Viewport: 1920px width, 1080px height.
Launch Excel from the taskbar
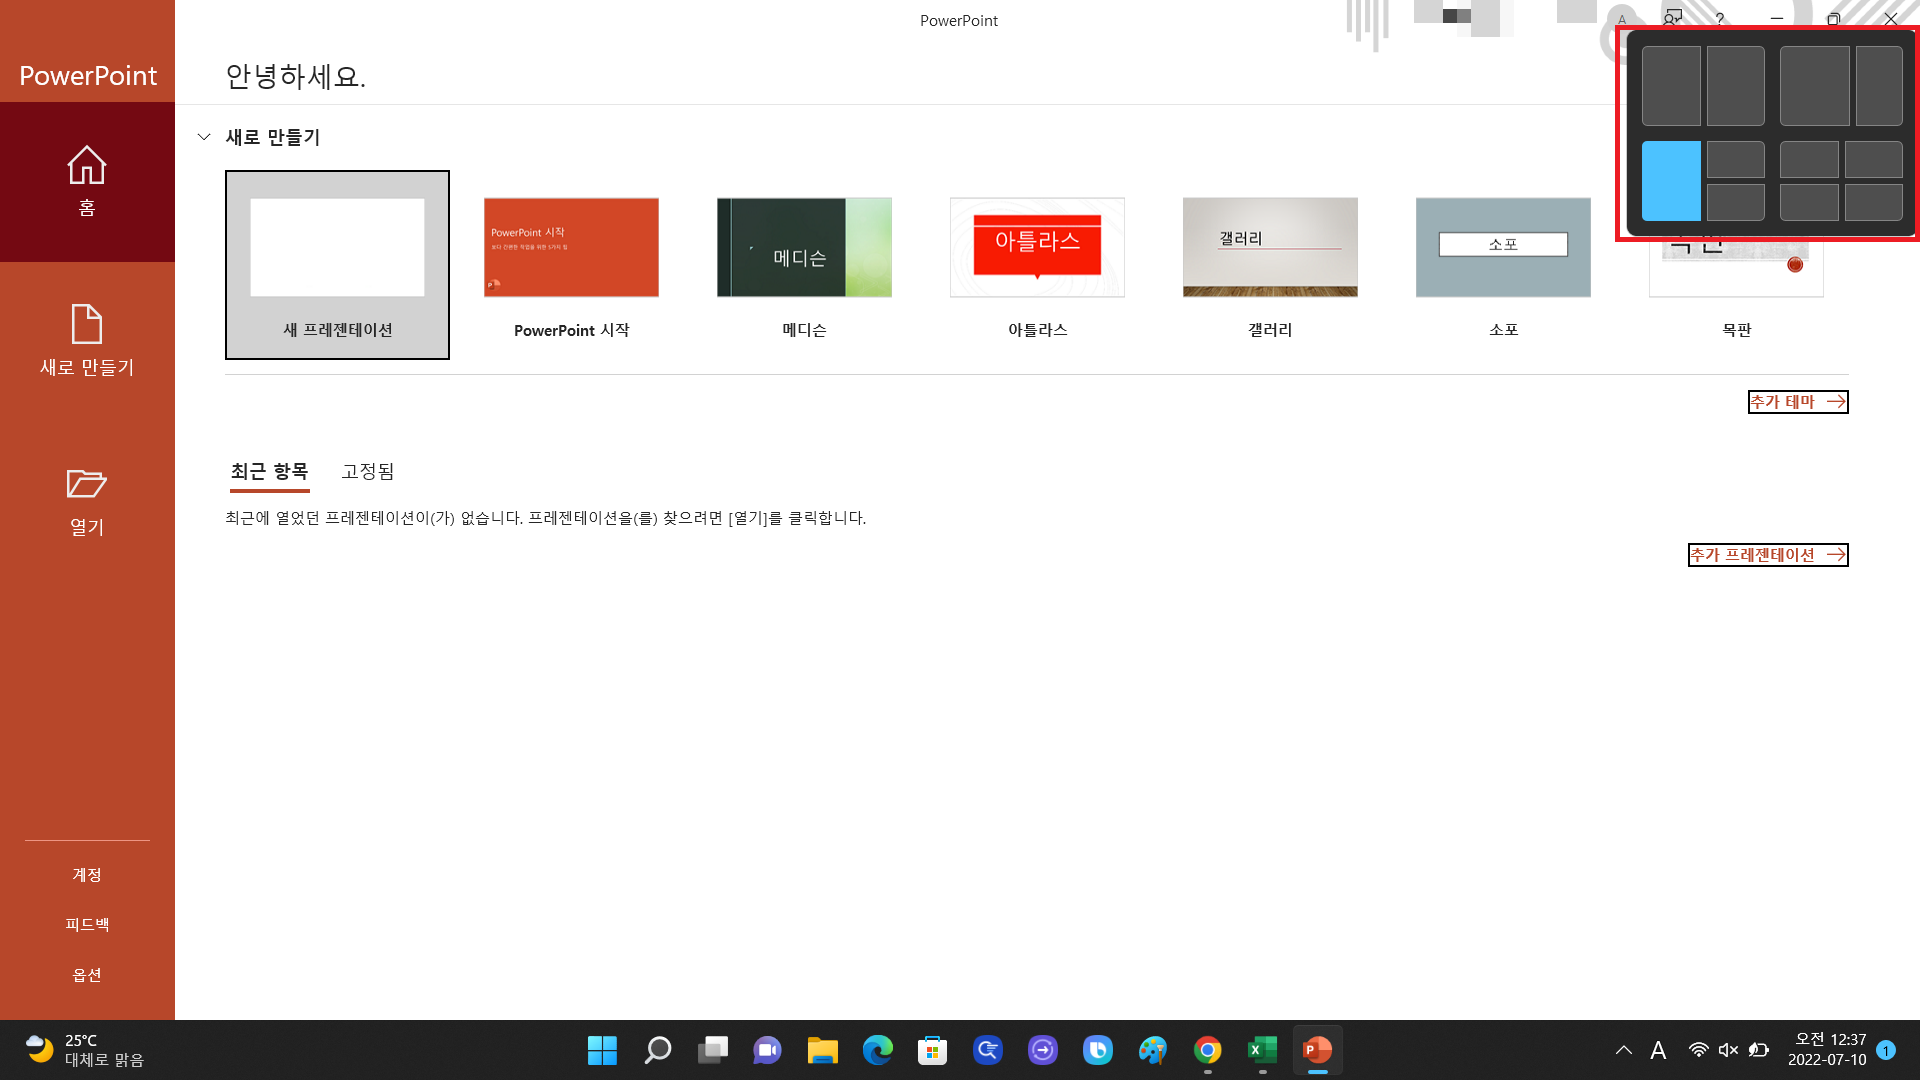point(1262,1050)
